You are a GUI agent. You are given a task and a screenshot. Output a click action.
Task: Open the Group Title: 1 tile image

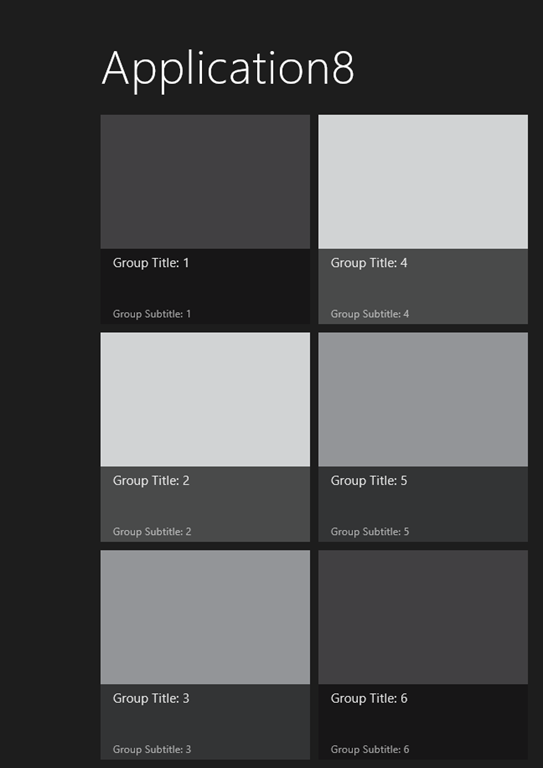point(205,182)
